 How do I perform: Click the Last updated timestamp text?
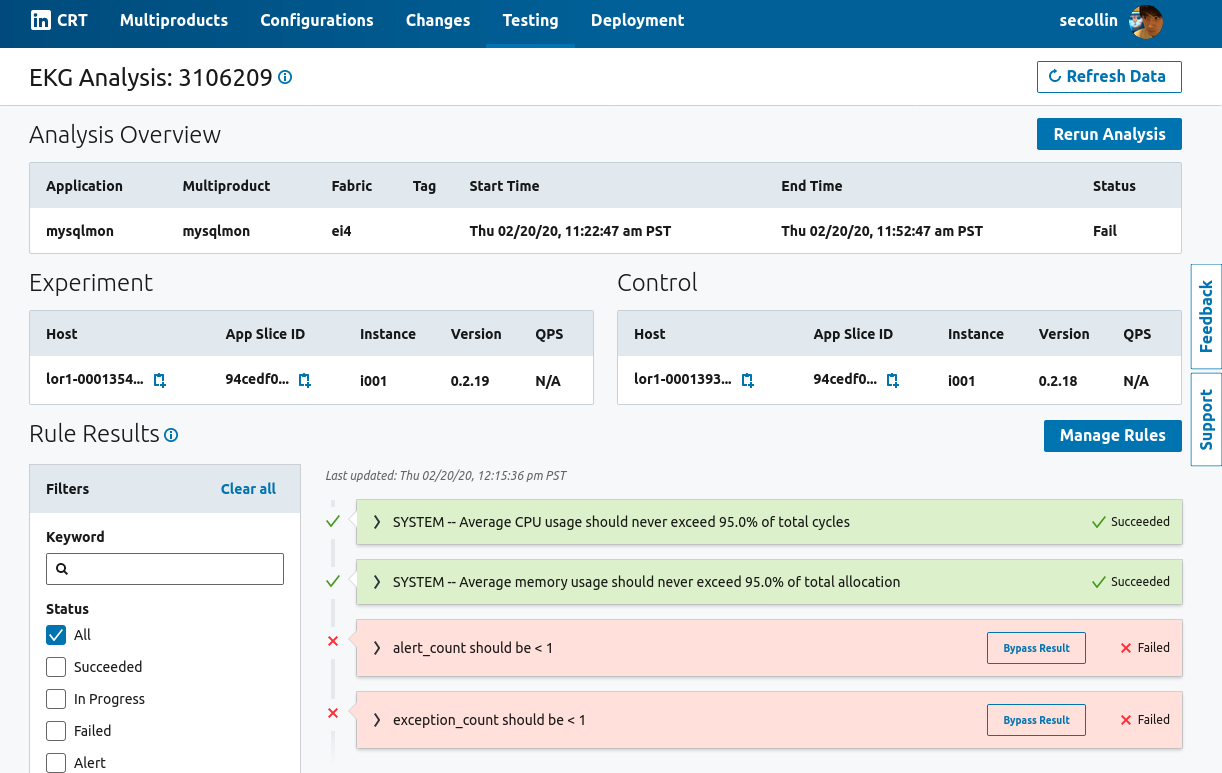[x=446, y=476]
